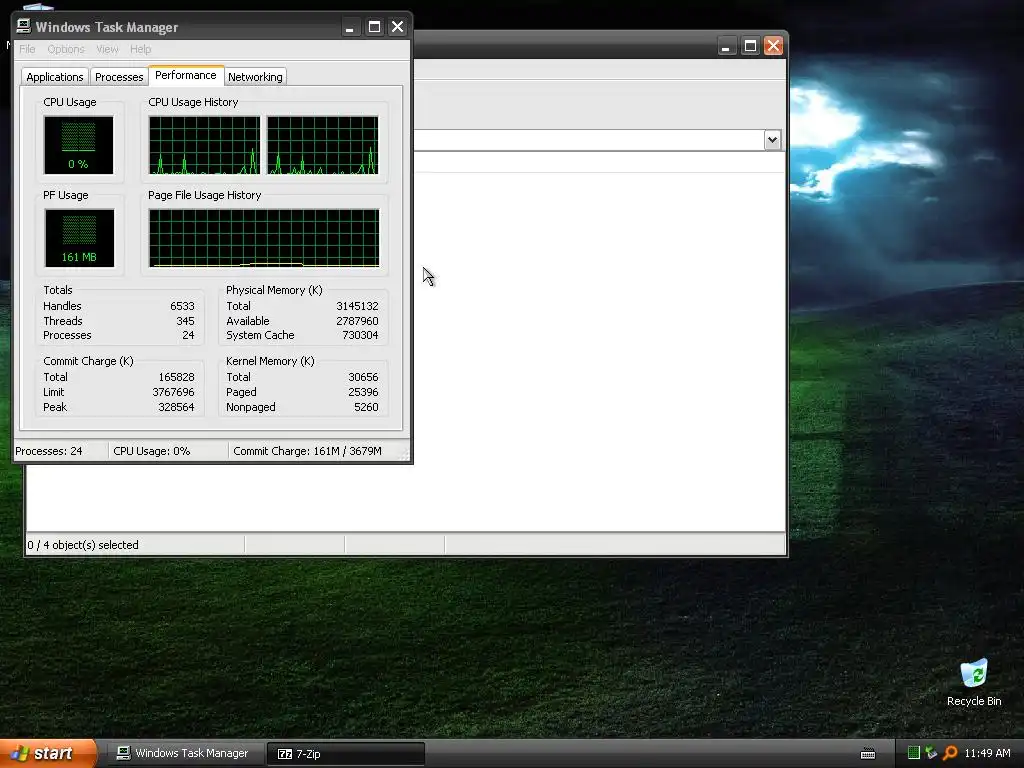Close the Windows Task Manager window
This screenshot has width=1024, height=768.
pyautogui.click(x=397, y=27)
